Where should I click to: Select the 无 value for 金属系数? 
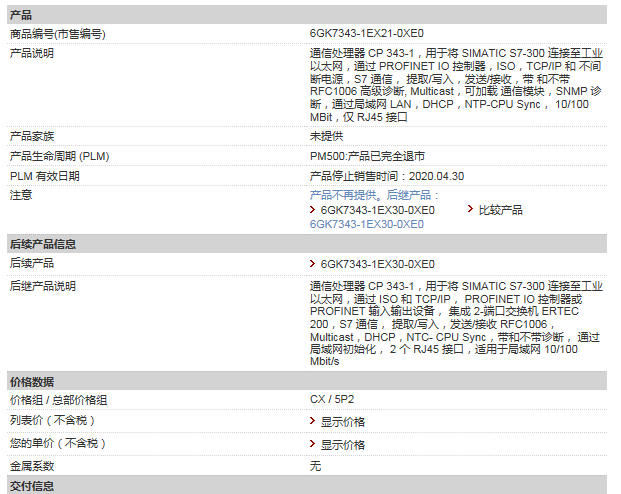tap(315, 466)
